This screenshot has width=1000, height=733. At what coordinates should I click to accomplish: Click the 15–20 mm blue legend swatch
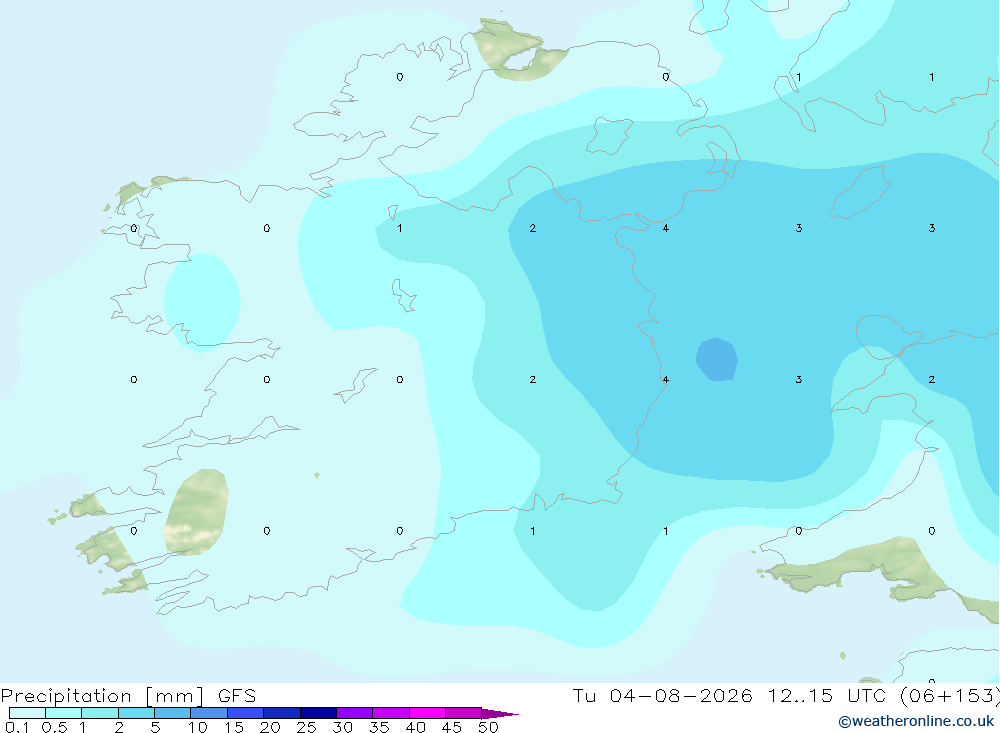click(245, 713)
